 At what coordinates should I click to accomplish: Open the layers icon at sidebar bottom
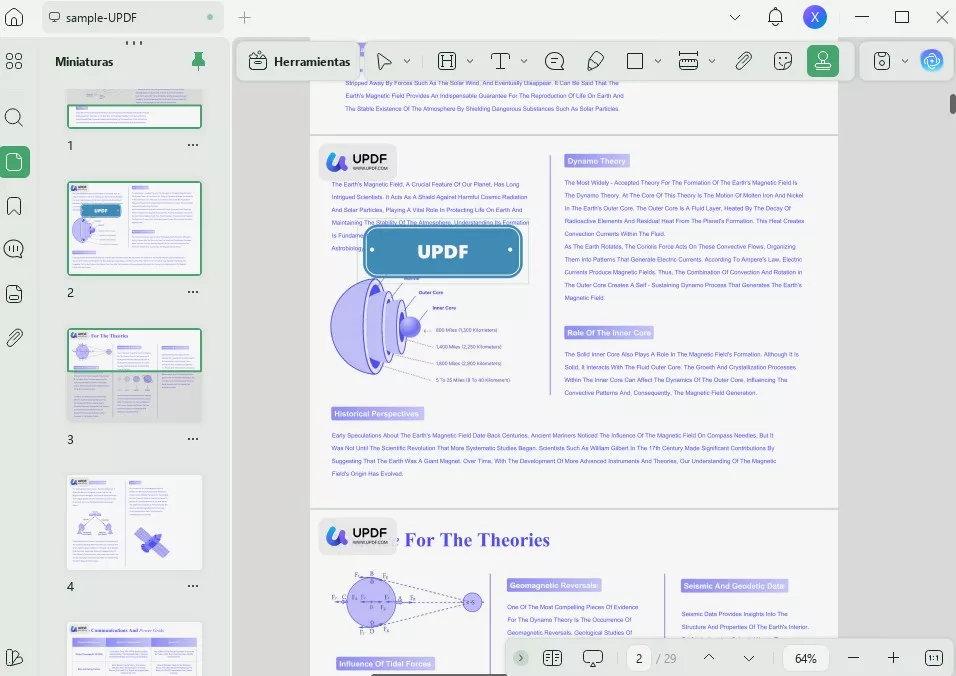coord(14,657)
